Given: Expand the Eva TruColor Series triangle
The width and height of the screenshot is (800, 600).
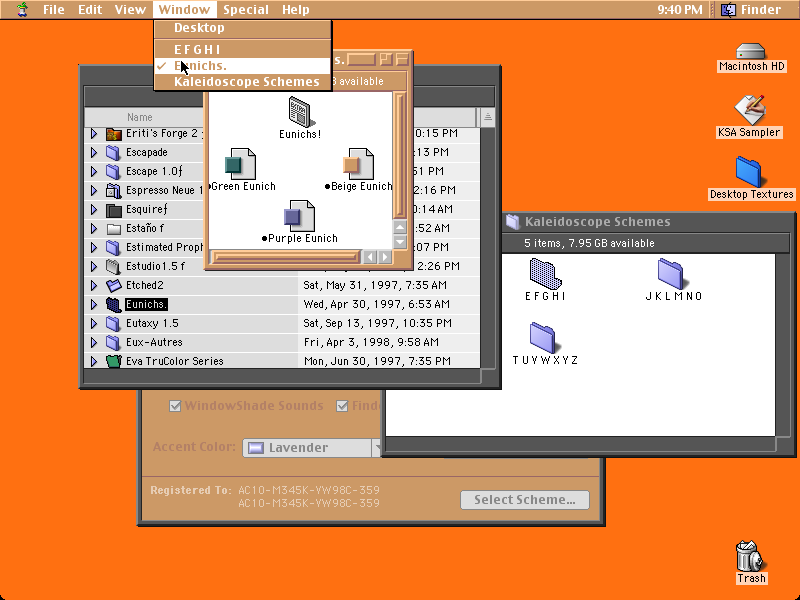Looking at the screenshot, I should [x=94, y=361].
